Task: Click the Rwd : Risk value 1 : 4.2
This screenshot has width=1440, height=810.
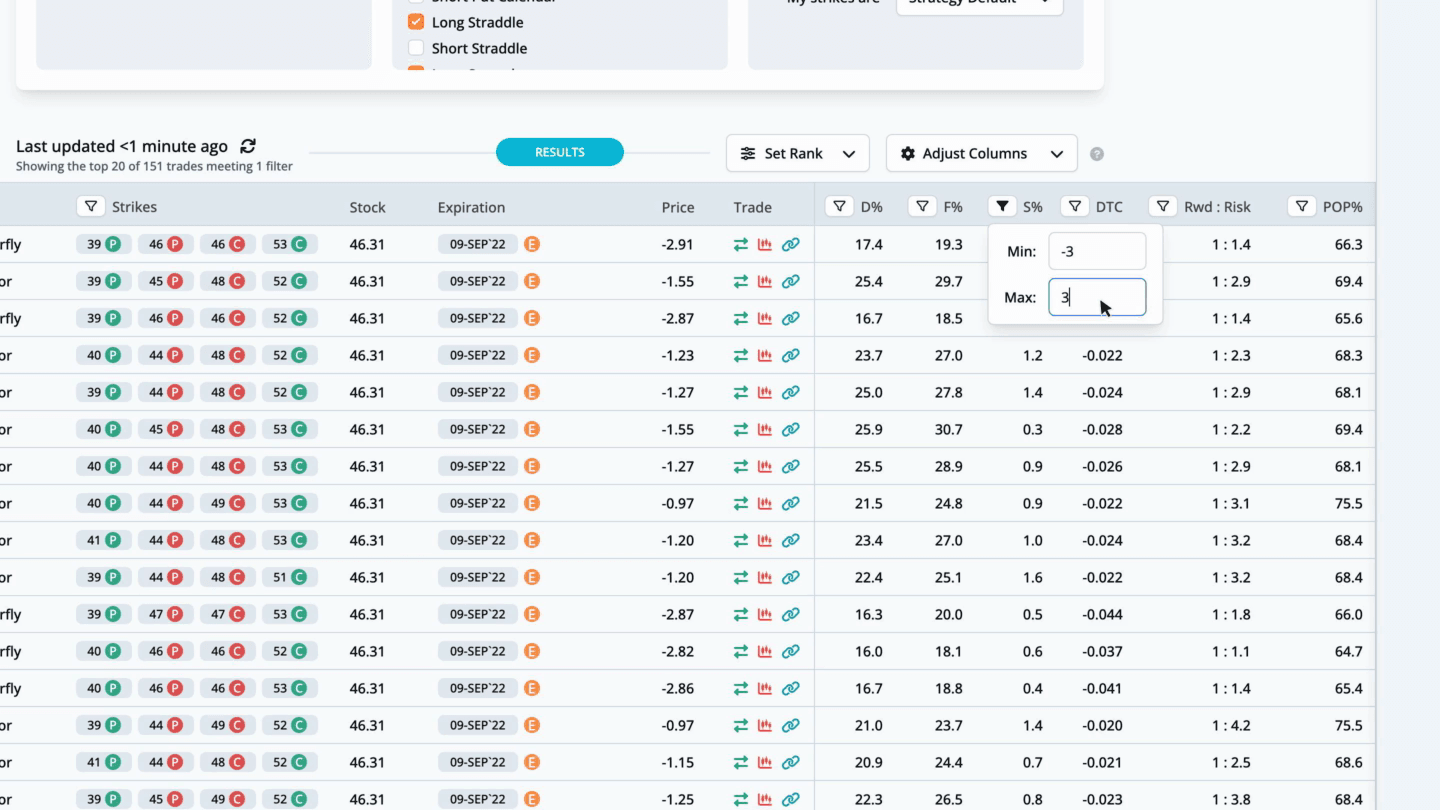Action: pyautogui.click(x=1232, y=725)
